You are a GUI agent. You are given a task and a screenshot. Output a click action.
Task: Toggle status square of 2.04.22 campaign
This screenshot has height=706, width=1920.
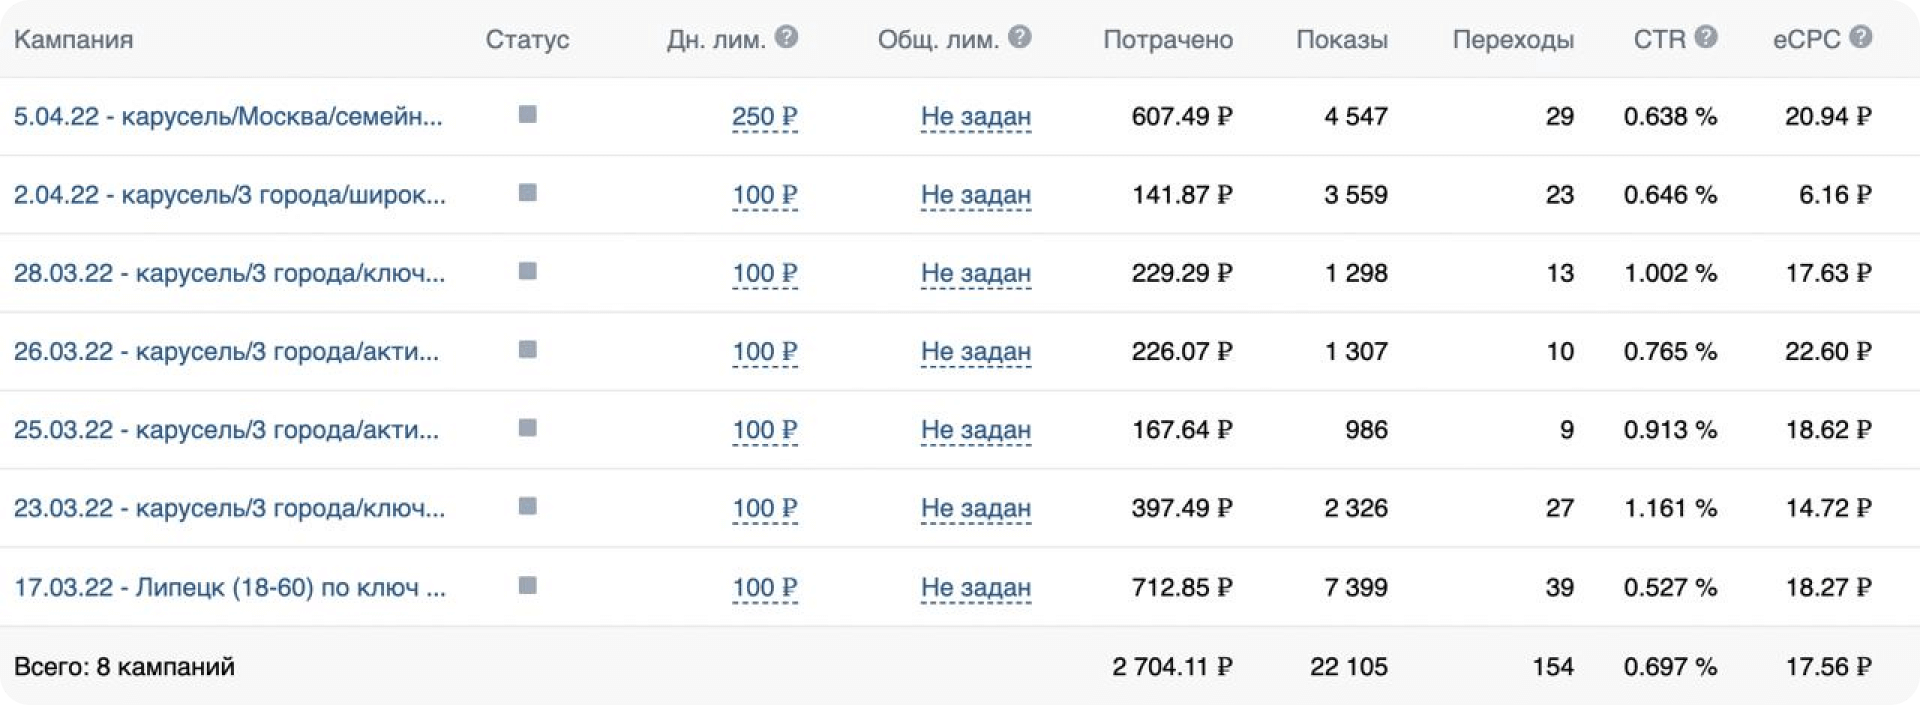[528, 193]
